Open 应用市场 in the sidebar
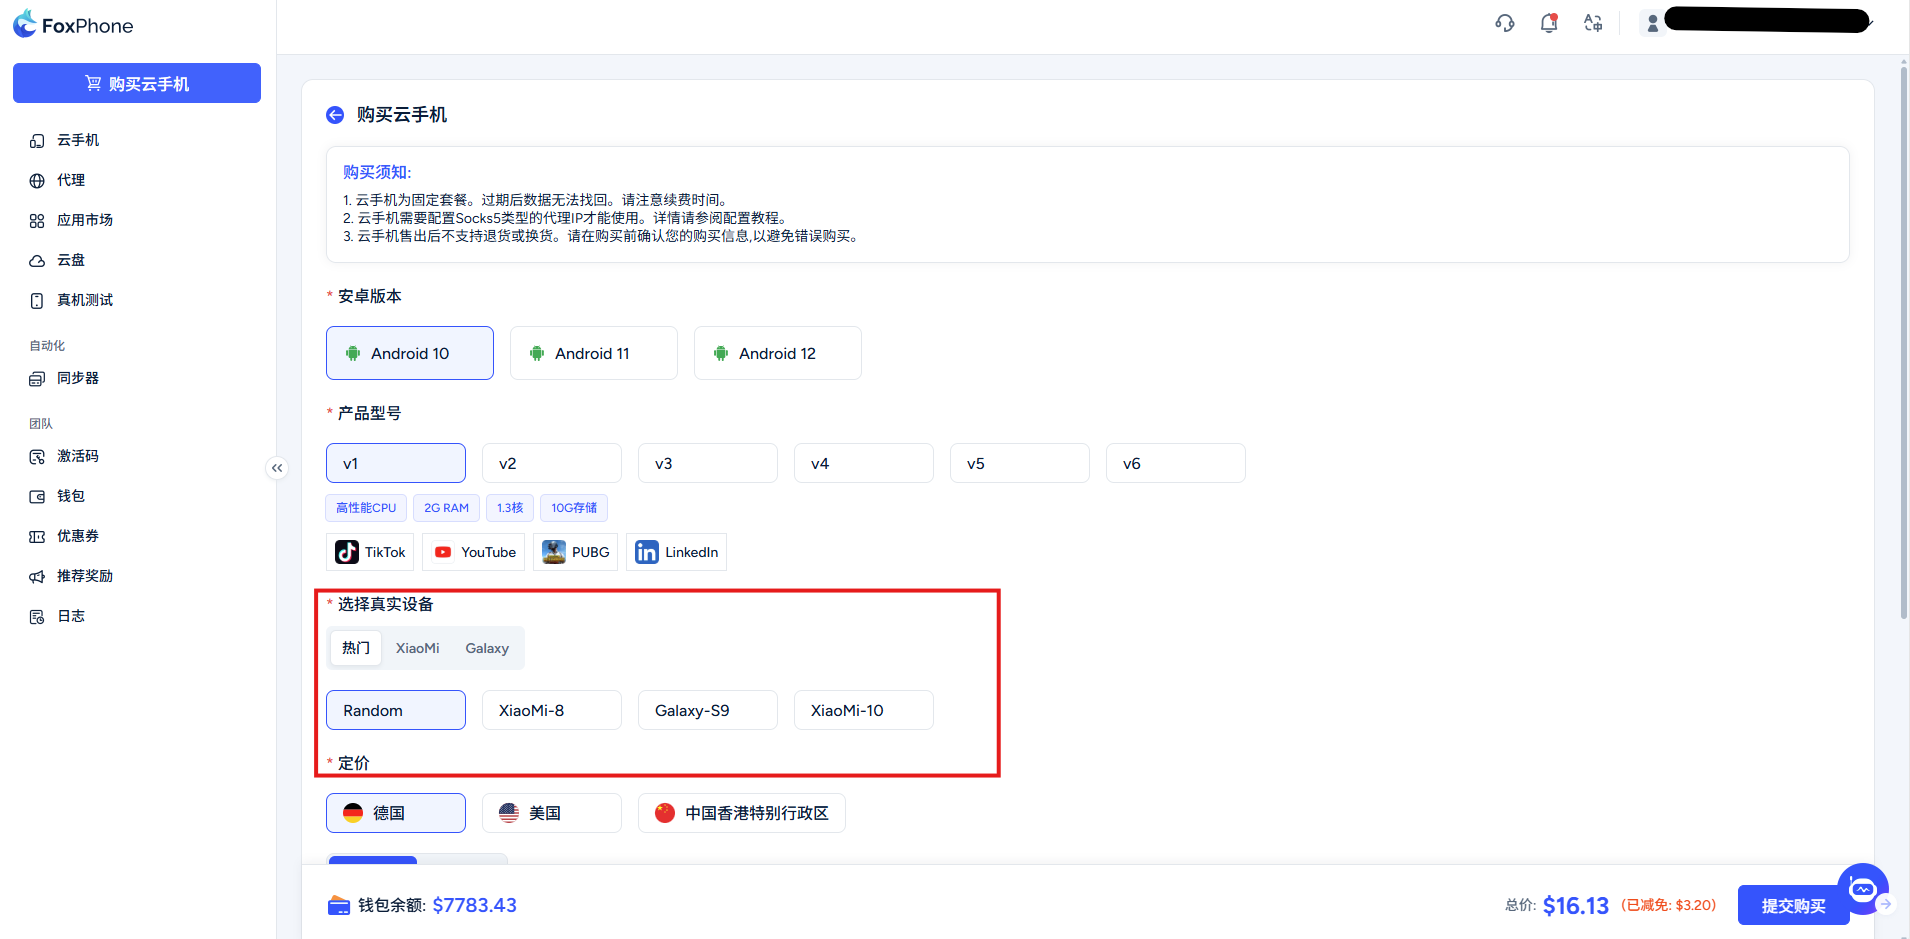Screen dimensions: 1910x939 click(84, 220)
